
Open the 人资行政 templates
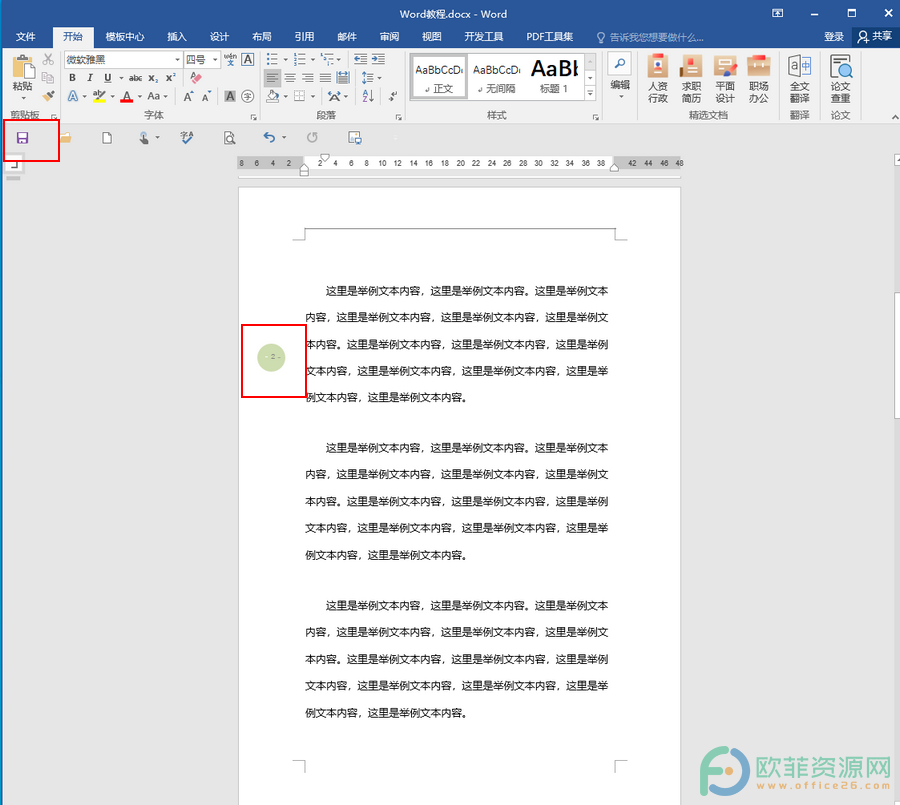pos(658,79)
